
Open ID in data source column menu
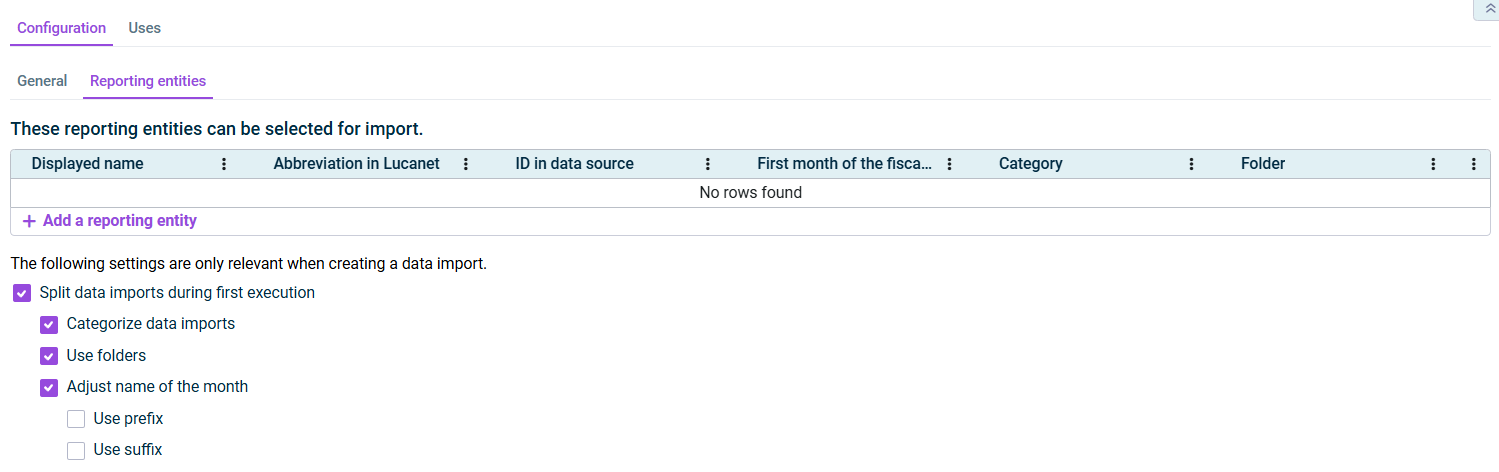(x=708, y=164)
